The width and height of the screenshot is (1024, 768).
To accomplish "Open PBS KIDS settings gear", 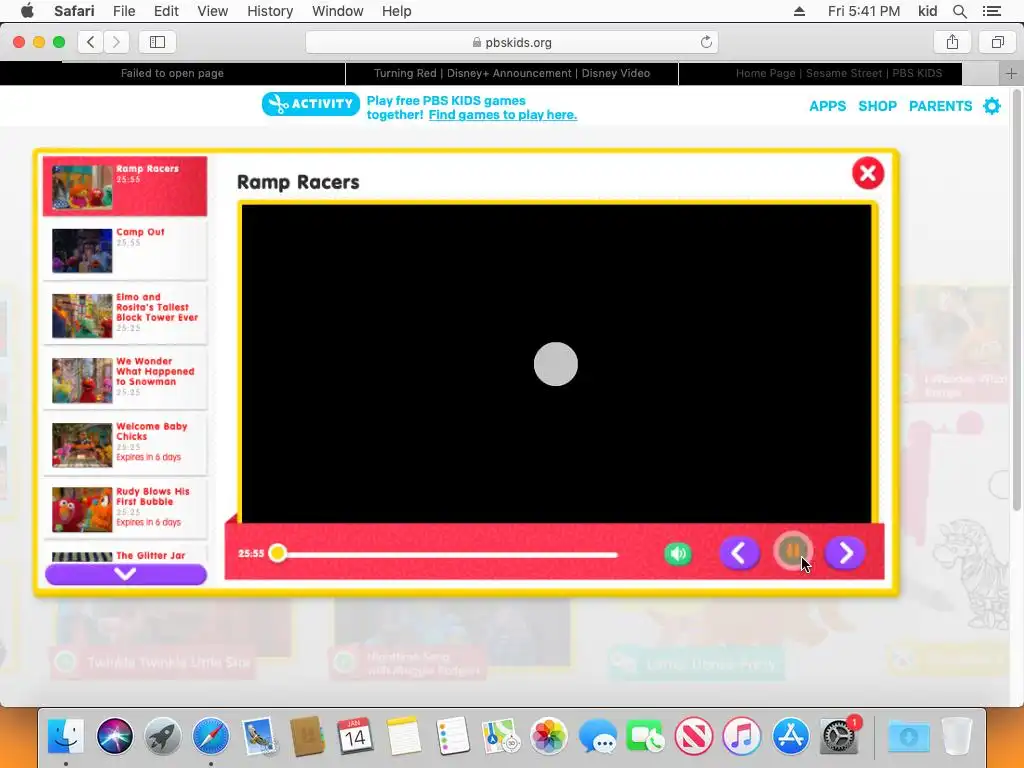I will tap(991, 106).
